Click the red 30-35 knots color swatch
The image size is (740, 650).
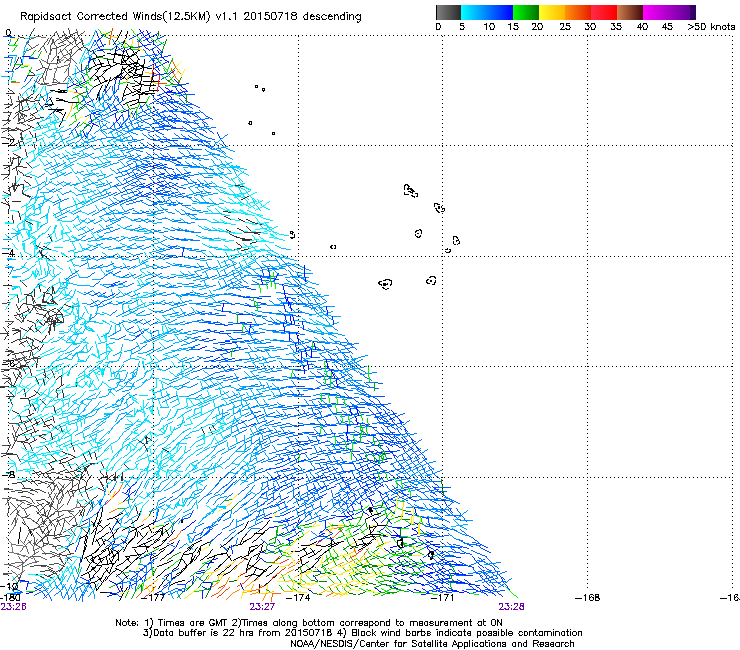[604, 12]
